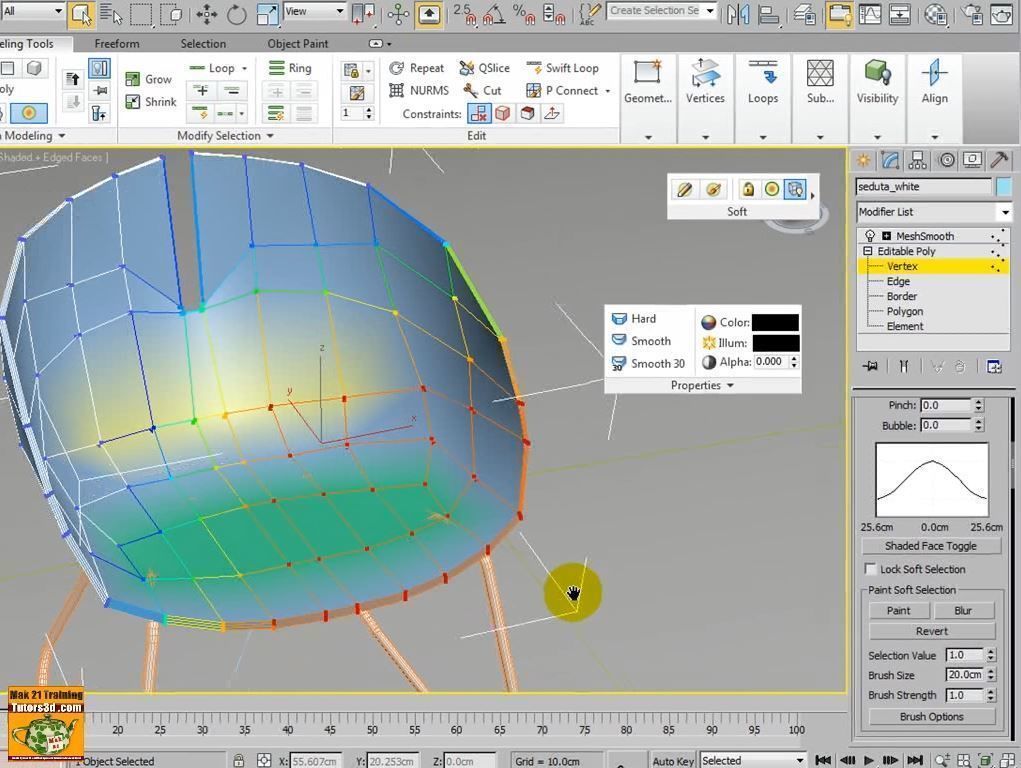The width and height of the screenshot is (1021, 768).
Task: Select the Select and Move tool
Action: click(x=205, y=13)
